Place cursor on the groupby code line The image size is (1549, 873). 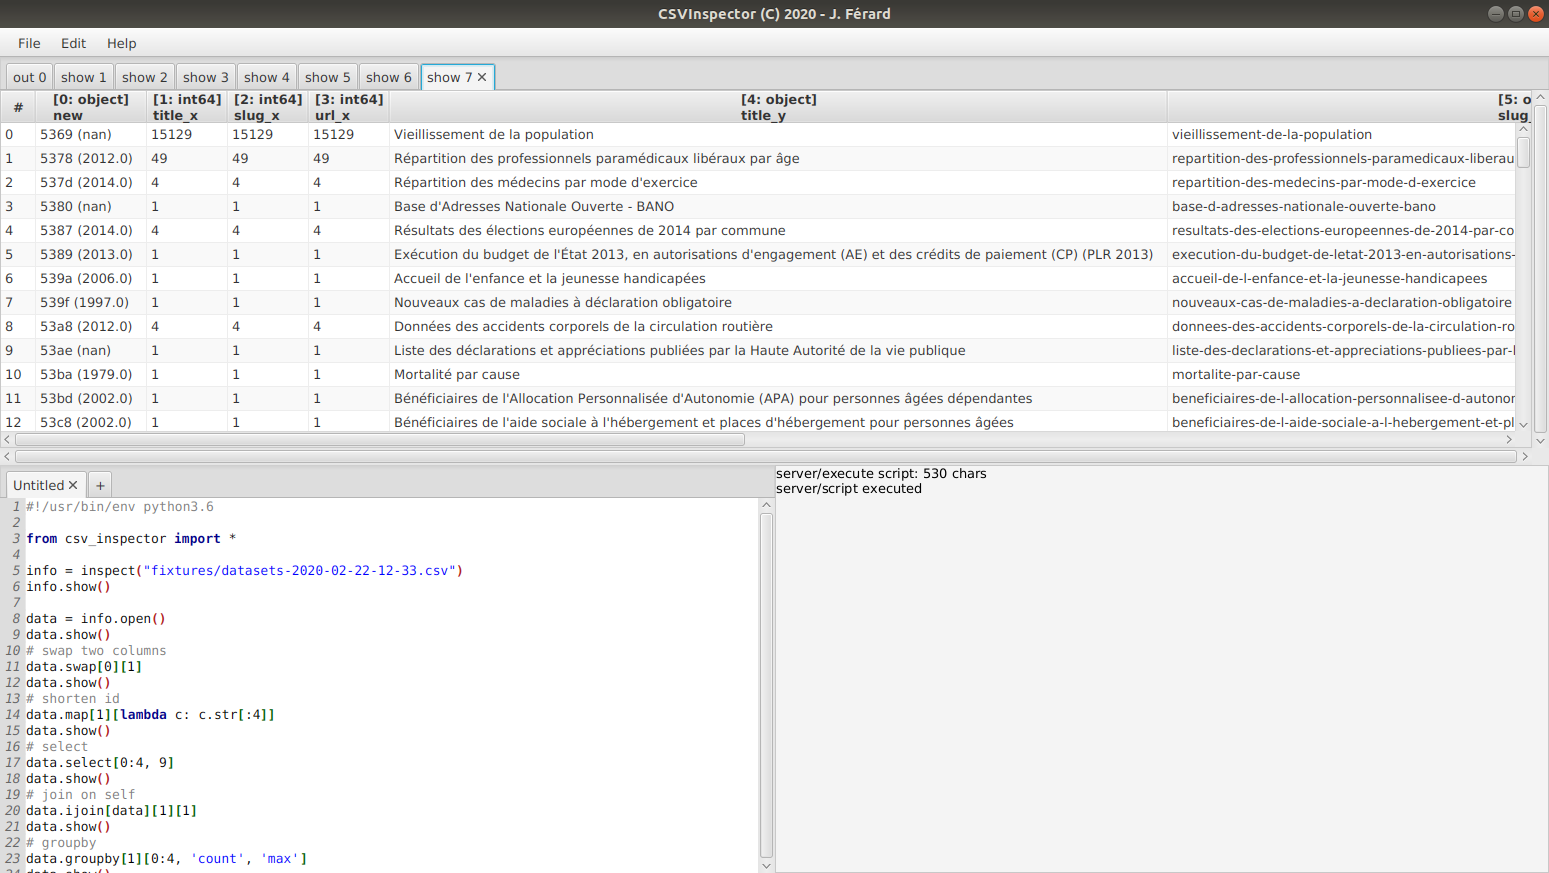(x=166, y=859)
